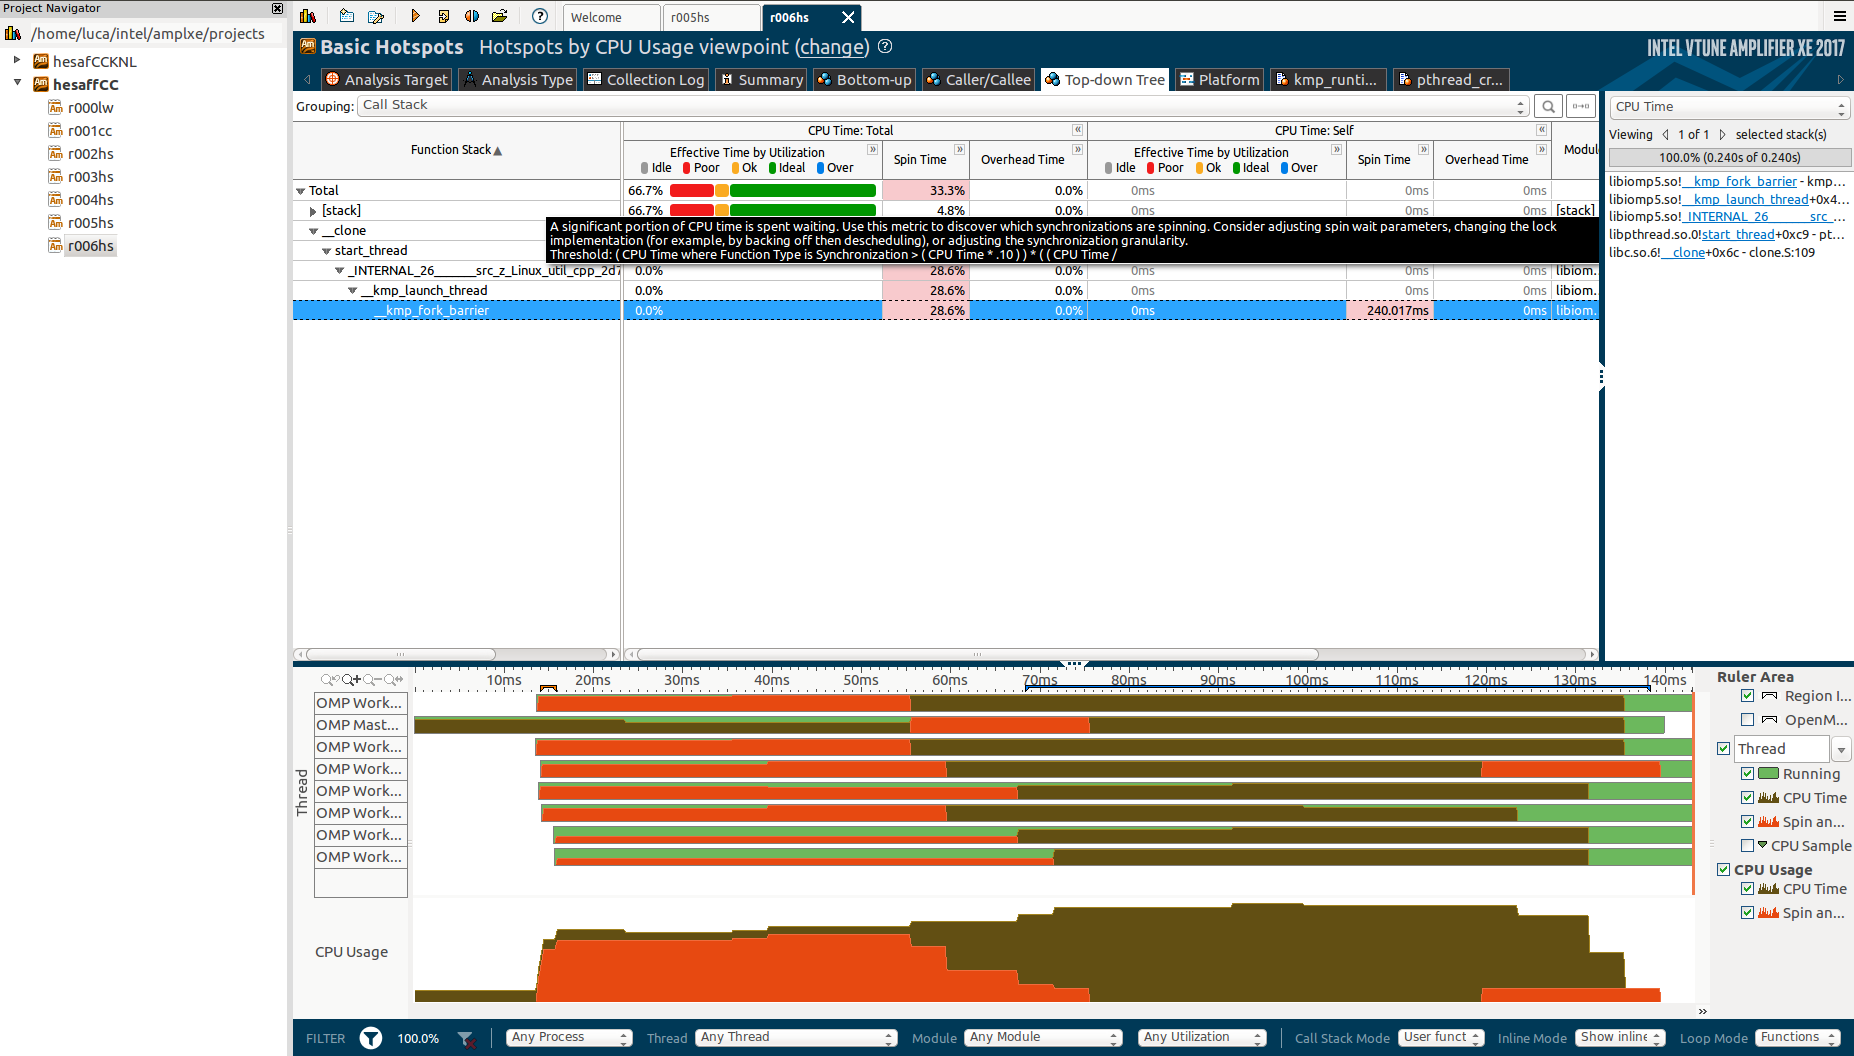Toggle the Running thread checkbox
The height and width of the screenshot is (1056, 1854).
[x=1747, y=773]
